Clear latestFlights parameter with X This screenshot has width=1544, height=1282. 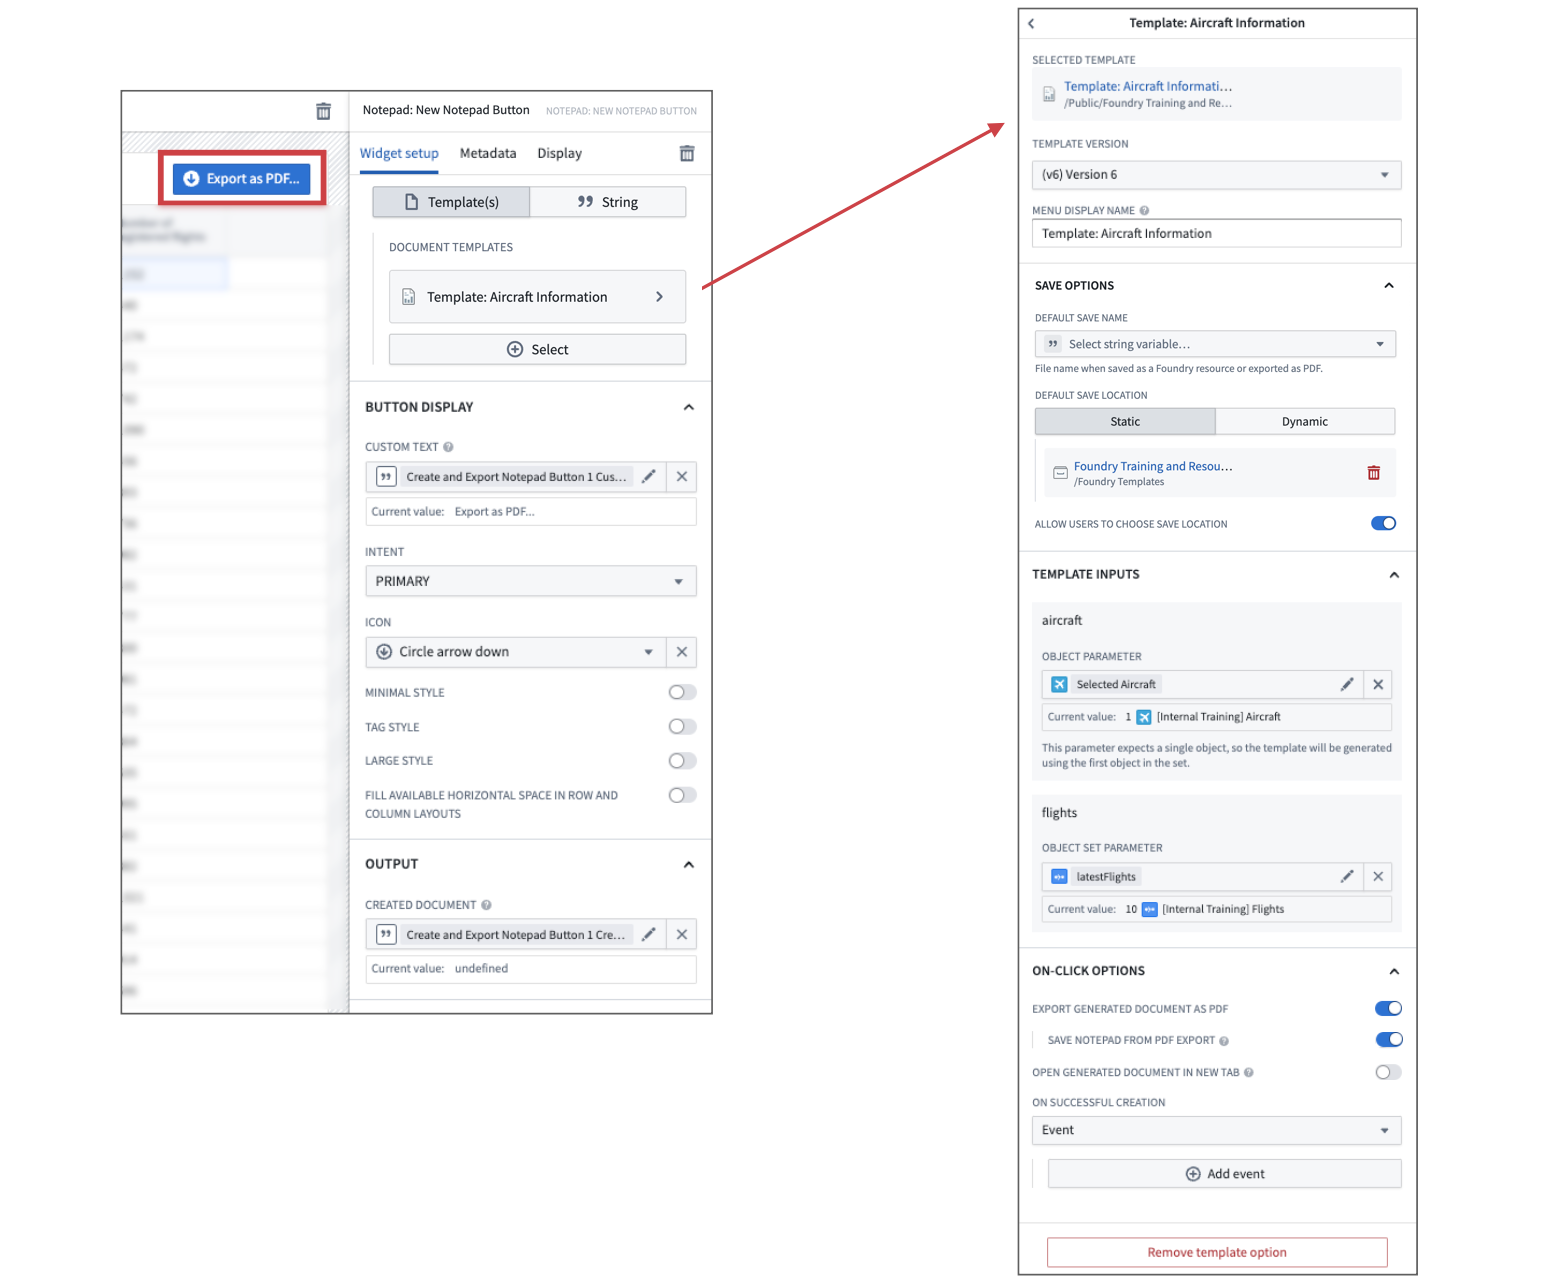pyautogui.click(x=1378, y=876)
